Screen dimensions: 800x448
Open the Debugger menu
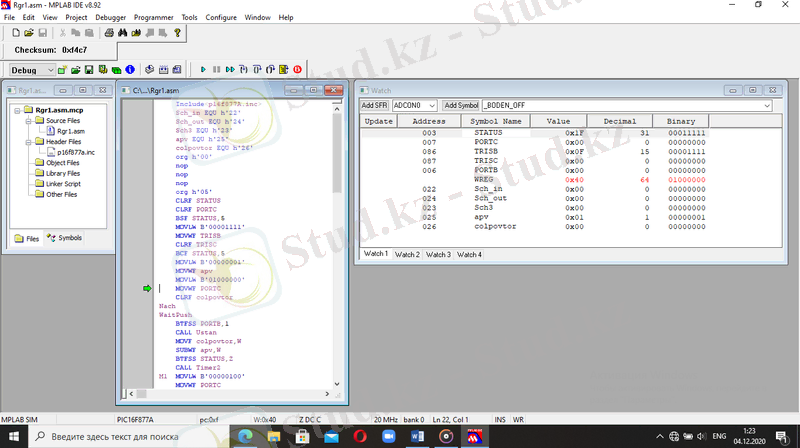pos(109,18)
